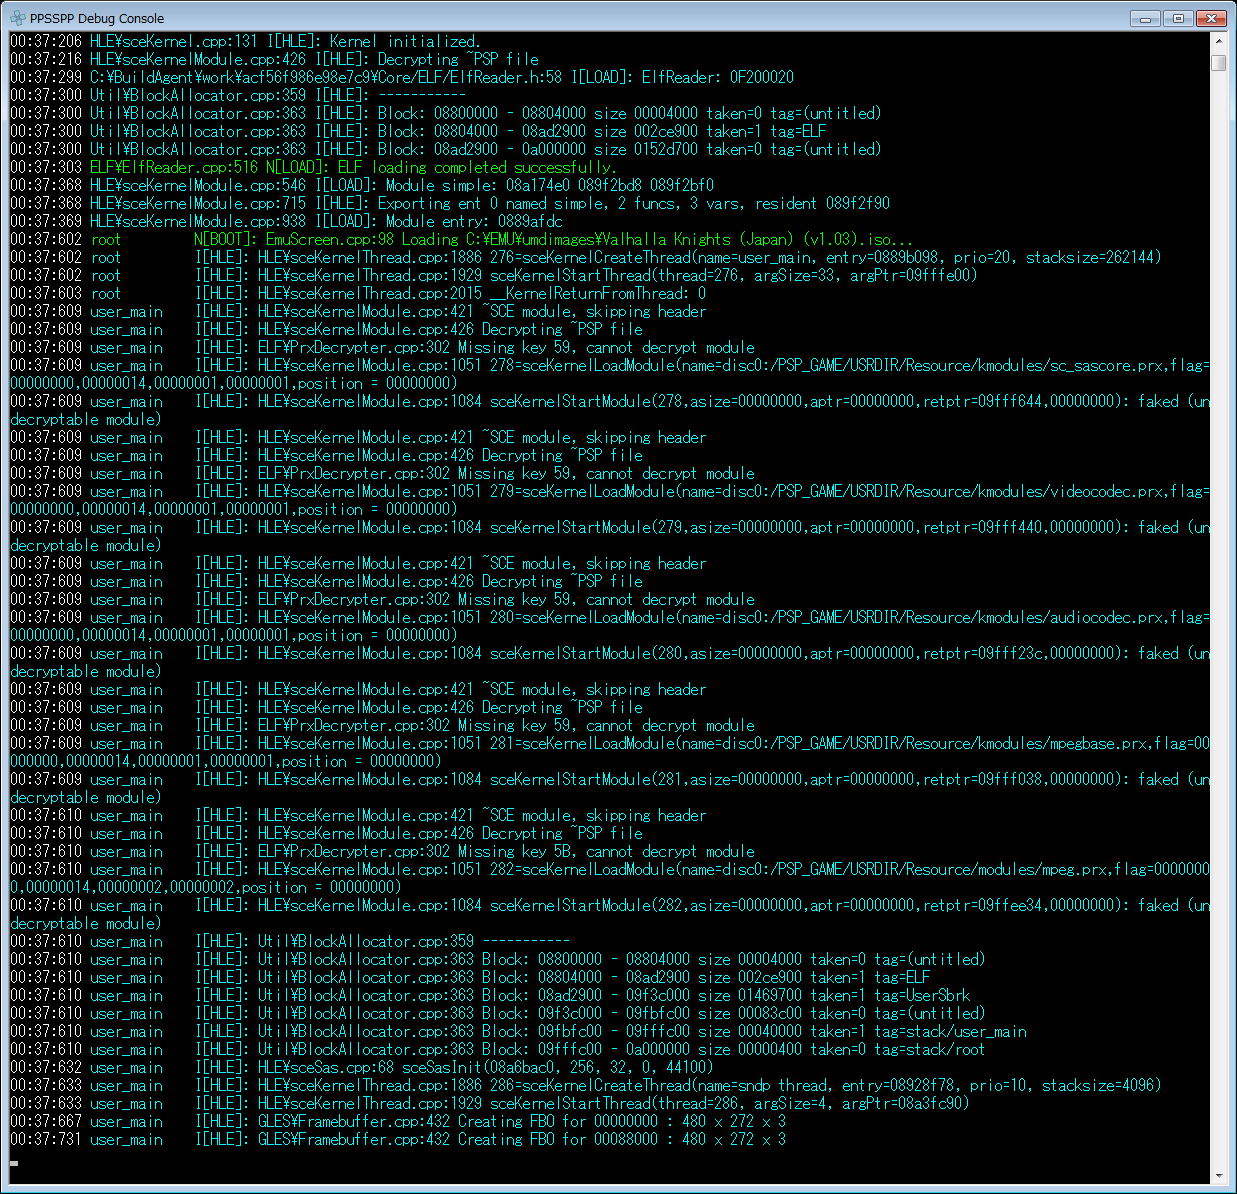Select the green 'ELF loading completed successfully.' line
This screenshot has width=1237, height=1194.
(x=313, y=167)
